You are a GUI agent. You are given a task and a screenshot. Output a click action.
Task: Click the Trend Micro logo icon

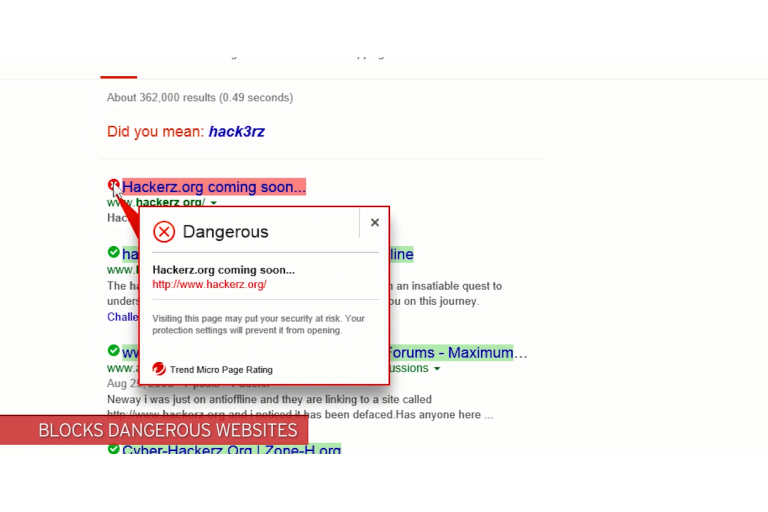(x=159, y=369)
